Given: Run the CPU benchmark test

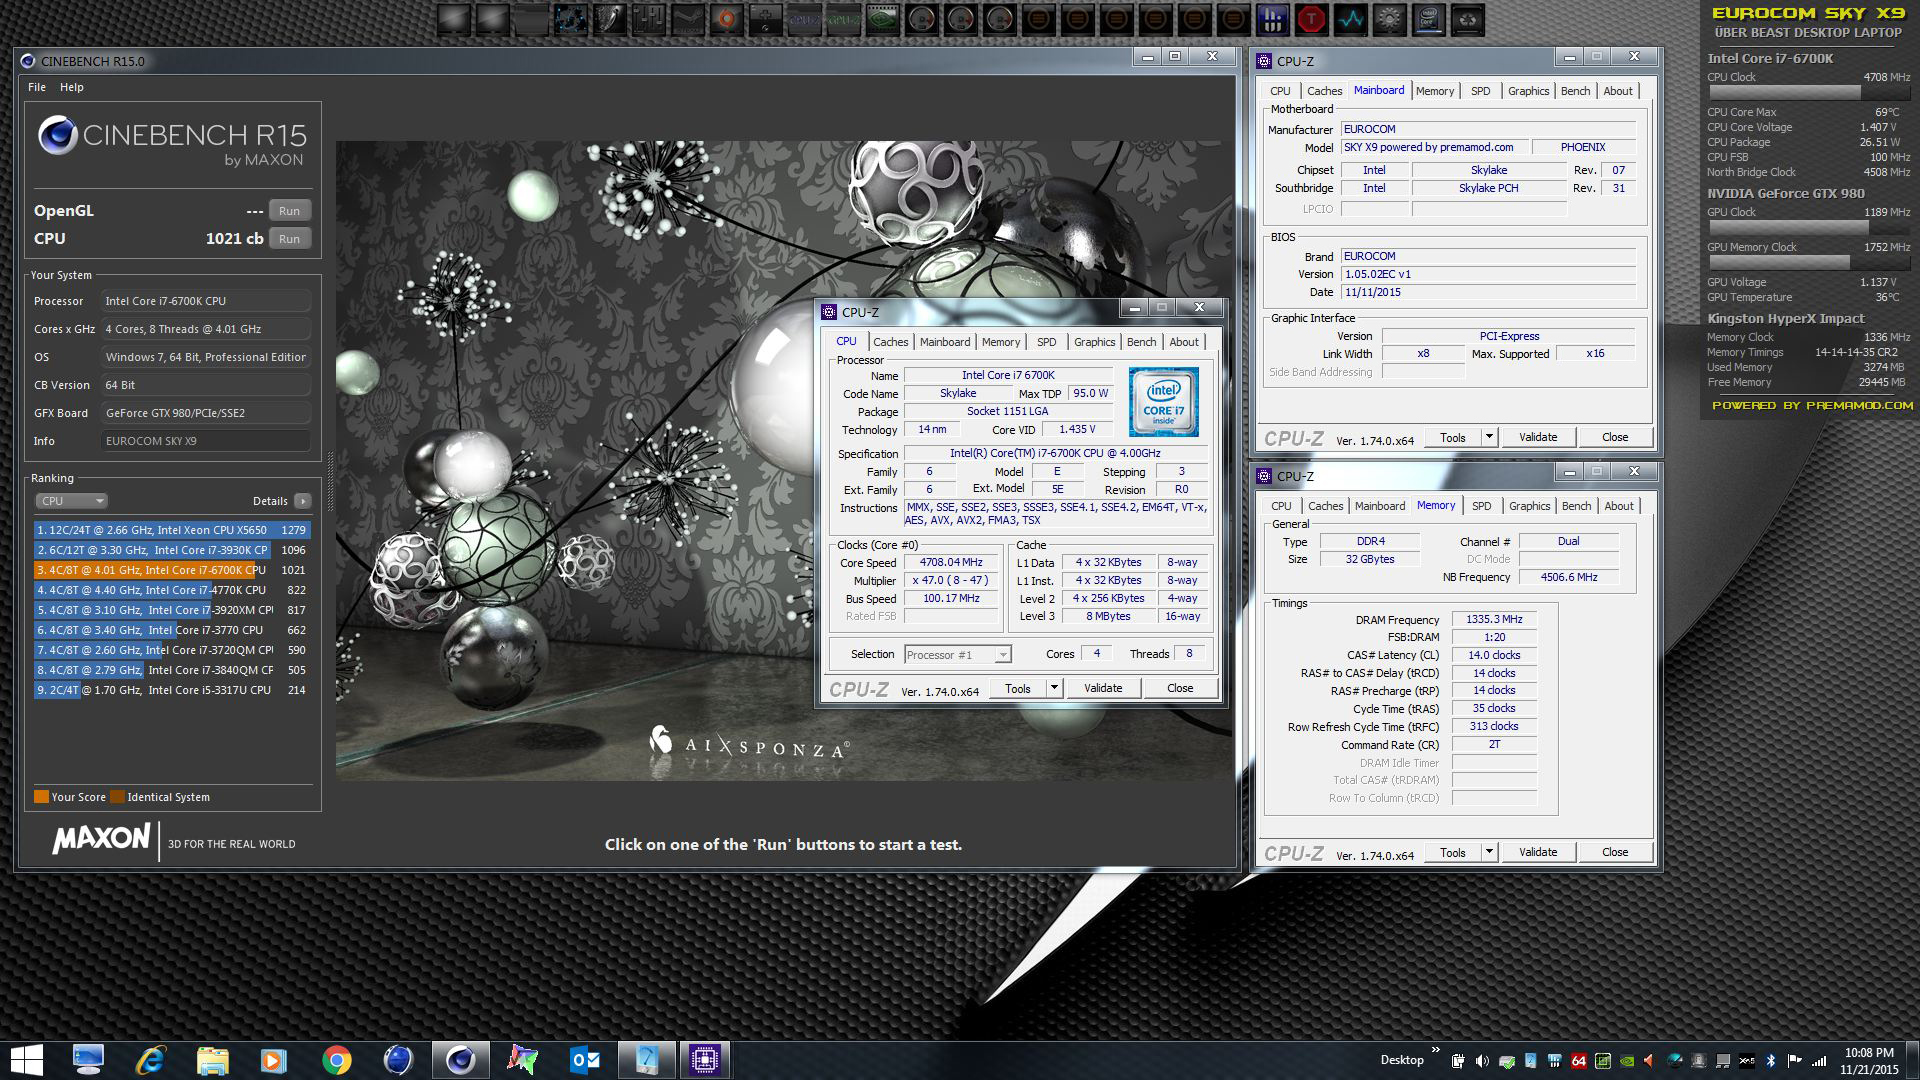Looking at the screenshot, I should 289,239.
